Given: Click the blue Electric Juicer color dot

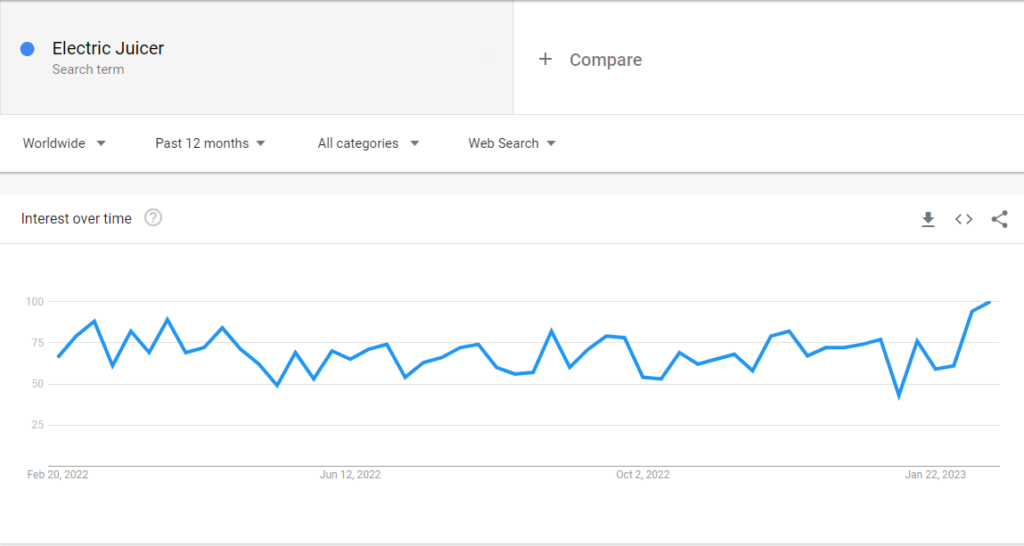Looking at the screenshot, I should (27, 49).
